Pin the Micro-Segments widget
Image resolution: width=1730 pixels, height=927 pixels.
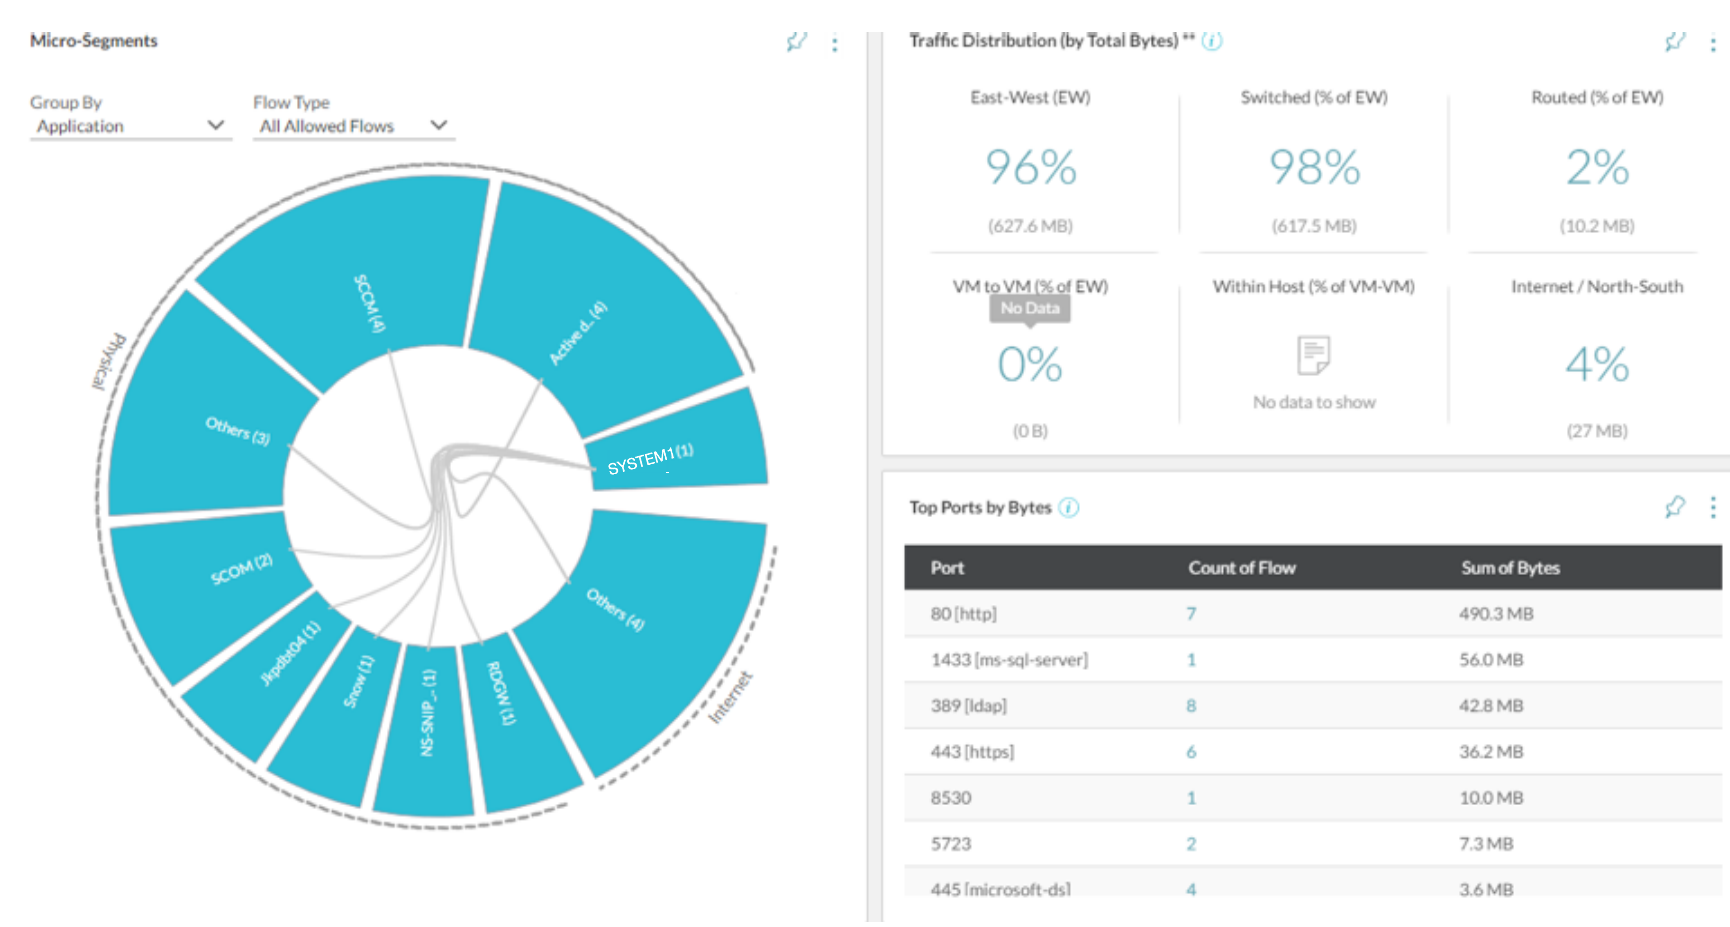(797, 41)
